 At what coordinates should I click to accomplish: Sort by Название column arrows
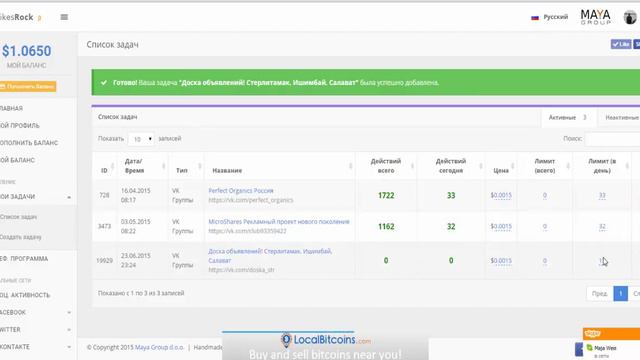pyautogui.click(x=351, y=166)
